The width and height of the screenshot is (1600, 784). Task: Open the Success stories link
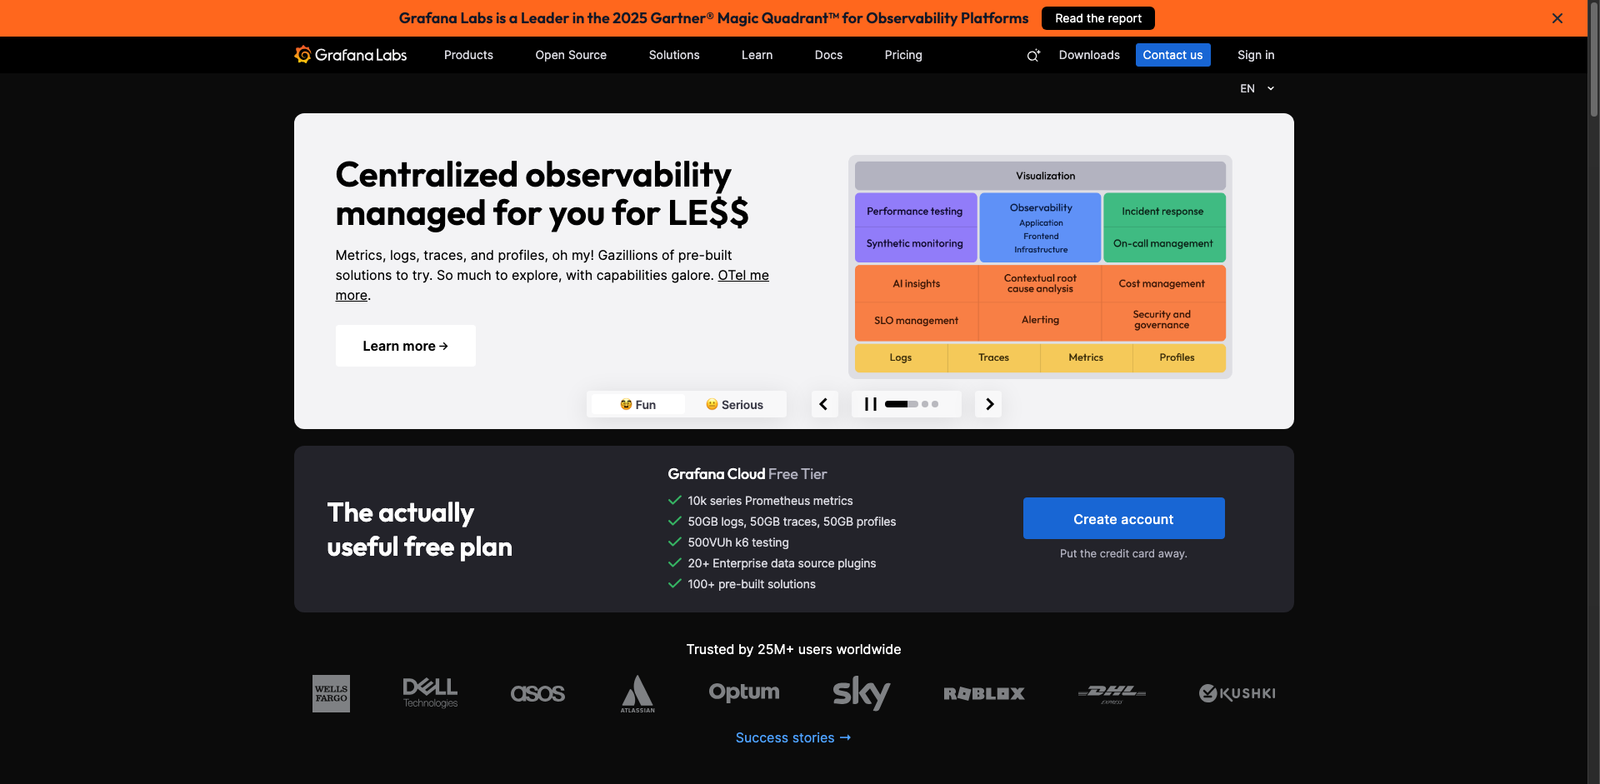pos(793,738)
